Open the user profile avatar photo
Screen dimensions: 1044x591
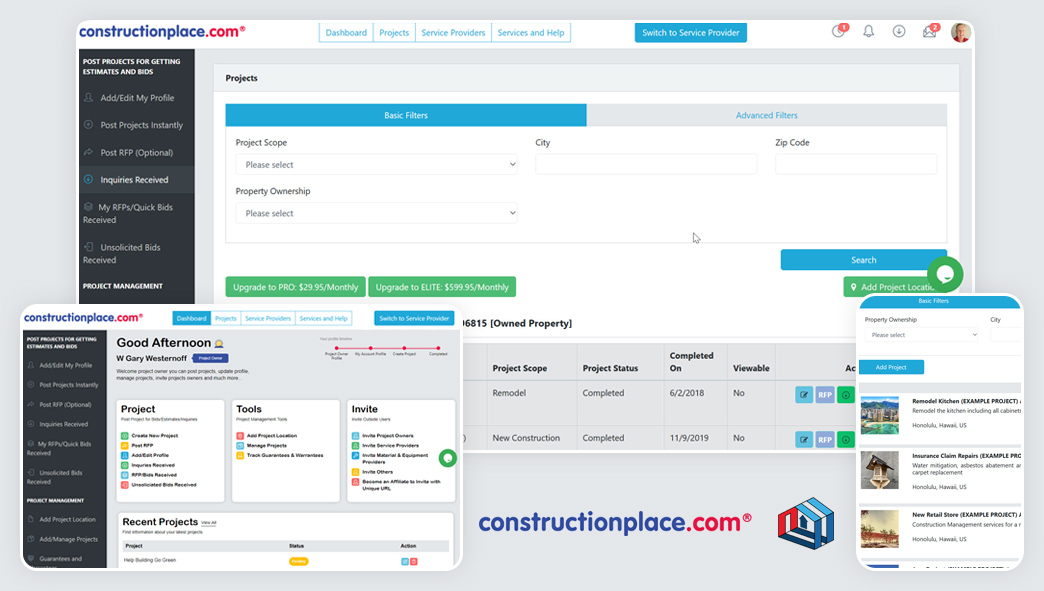click(961, 32)
